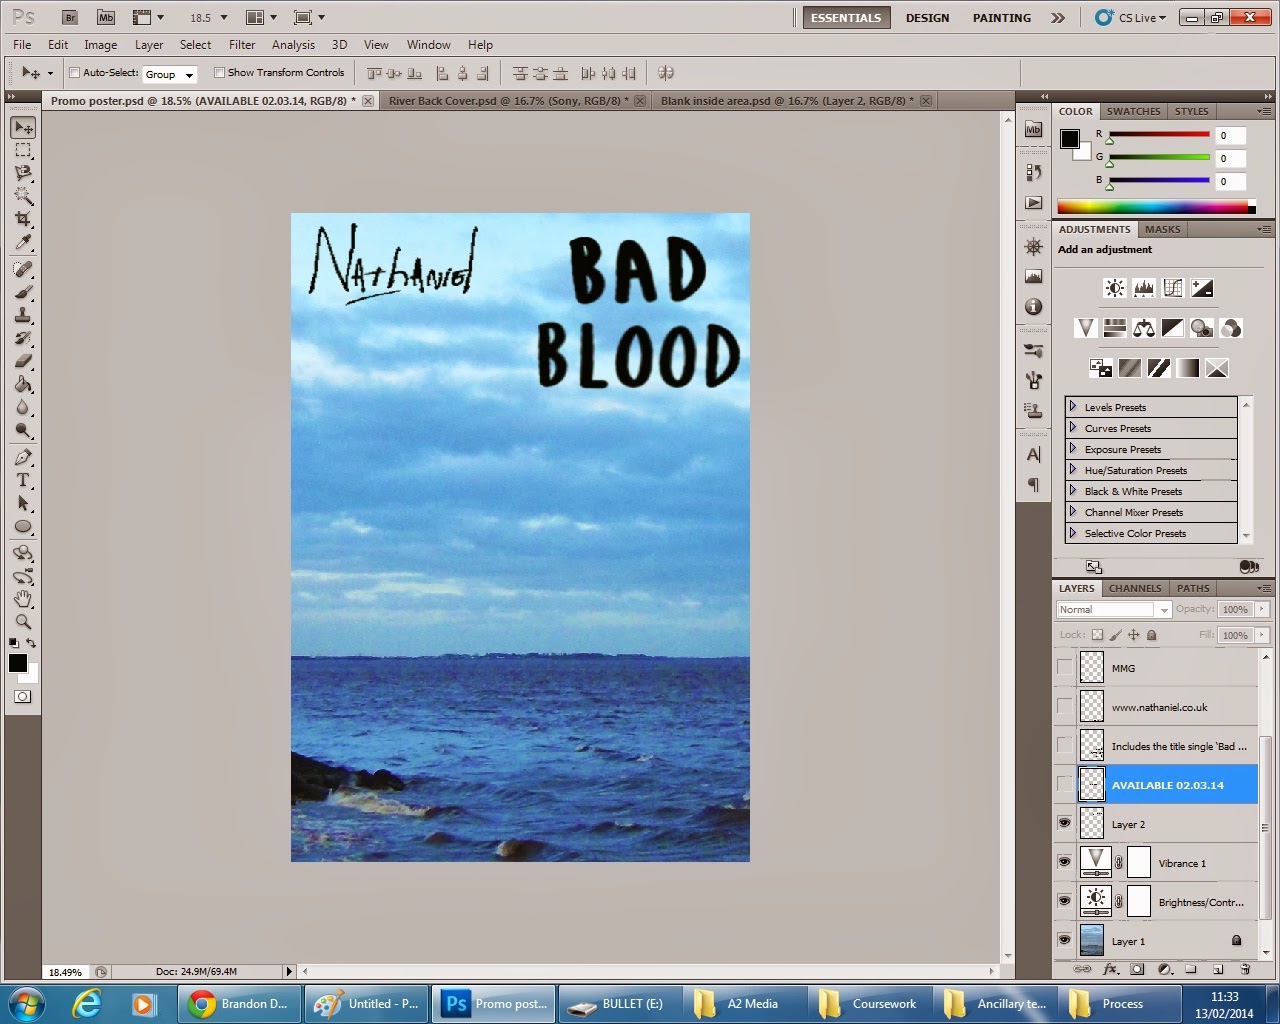
Task: Open the Layer menu
Action: pos(149,45)
